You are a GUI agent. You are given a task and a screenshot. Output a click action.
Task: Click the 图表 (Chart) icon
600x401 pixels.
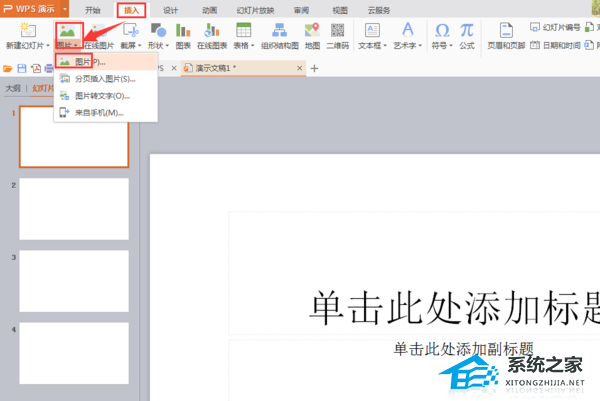coord(183,37)
